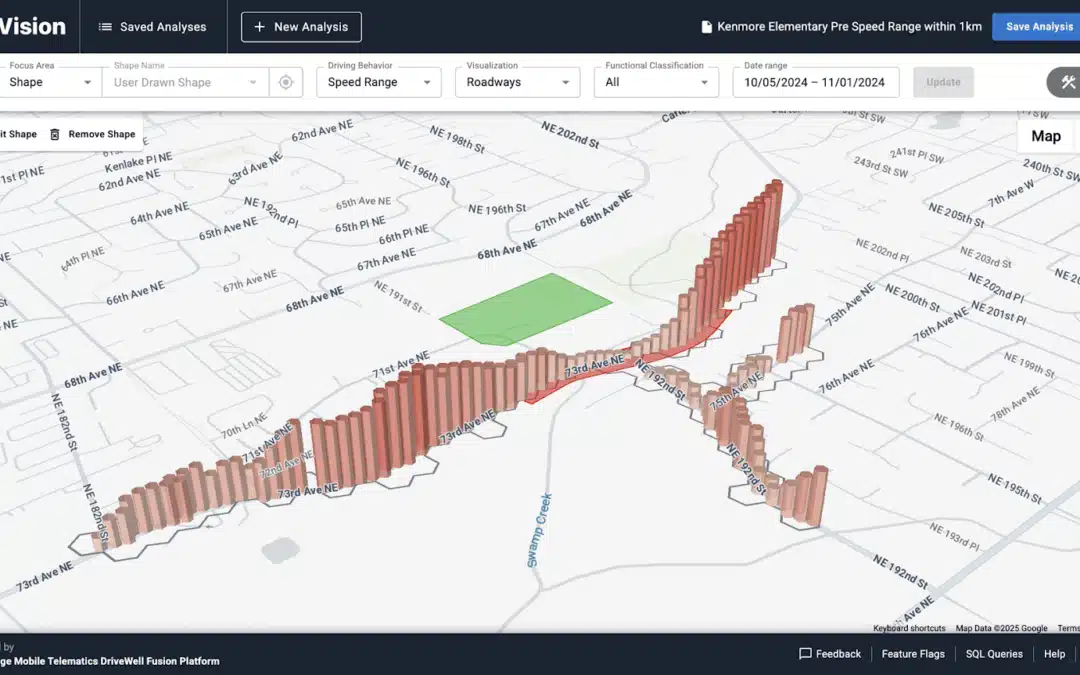Click the Help footer item
Screen dimensions: 1080x675
pyautogui.click(x=1054, y=654)
